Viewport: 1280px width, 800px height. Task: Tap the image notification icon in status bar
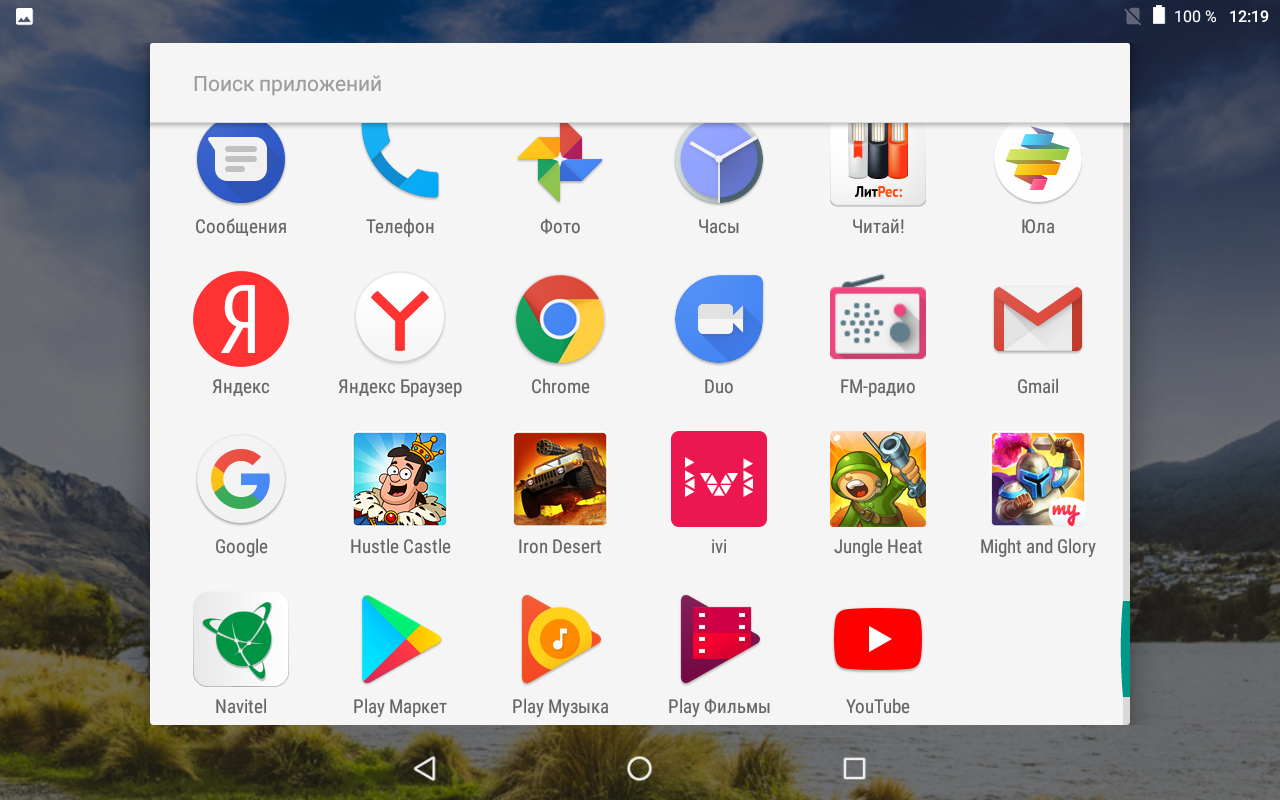coord(24,16)
